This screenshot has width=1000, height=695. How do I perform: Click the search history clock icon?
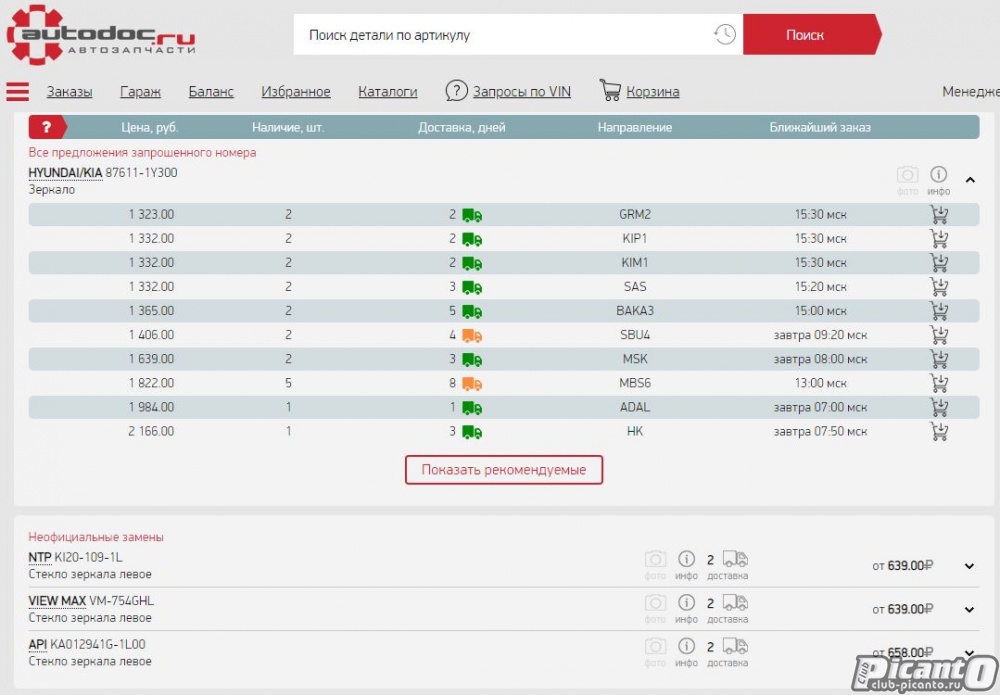pos(724,34)
